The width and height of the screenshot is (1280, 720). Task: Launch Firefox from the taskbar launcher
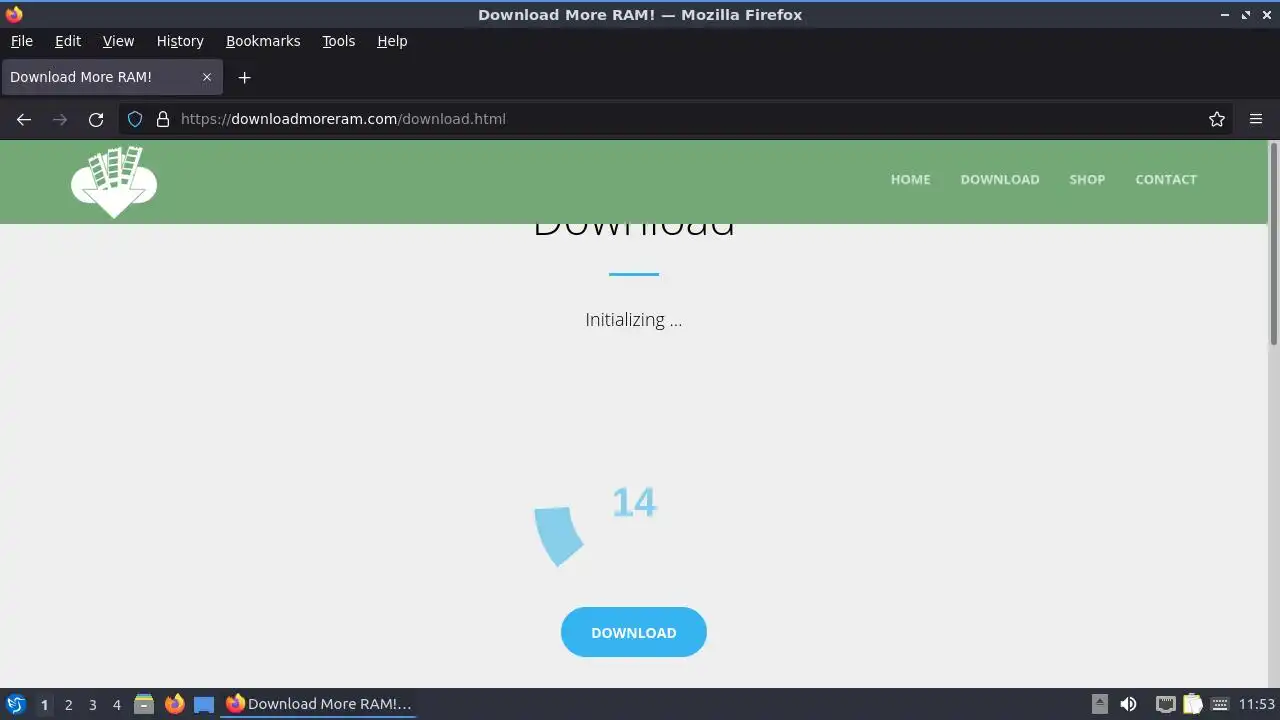point(174,704)
